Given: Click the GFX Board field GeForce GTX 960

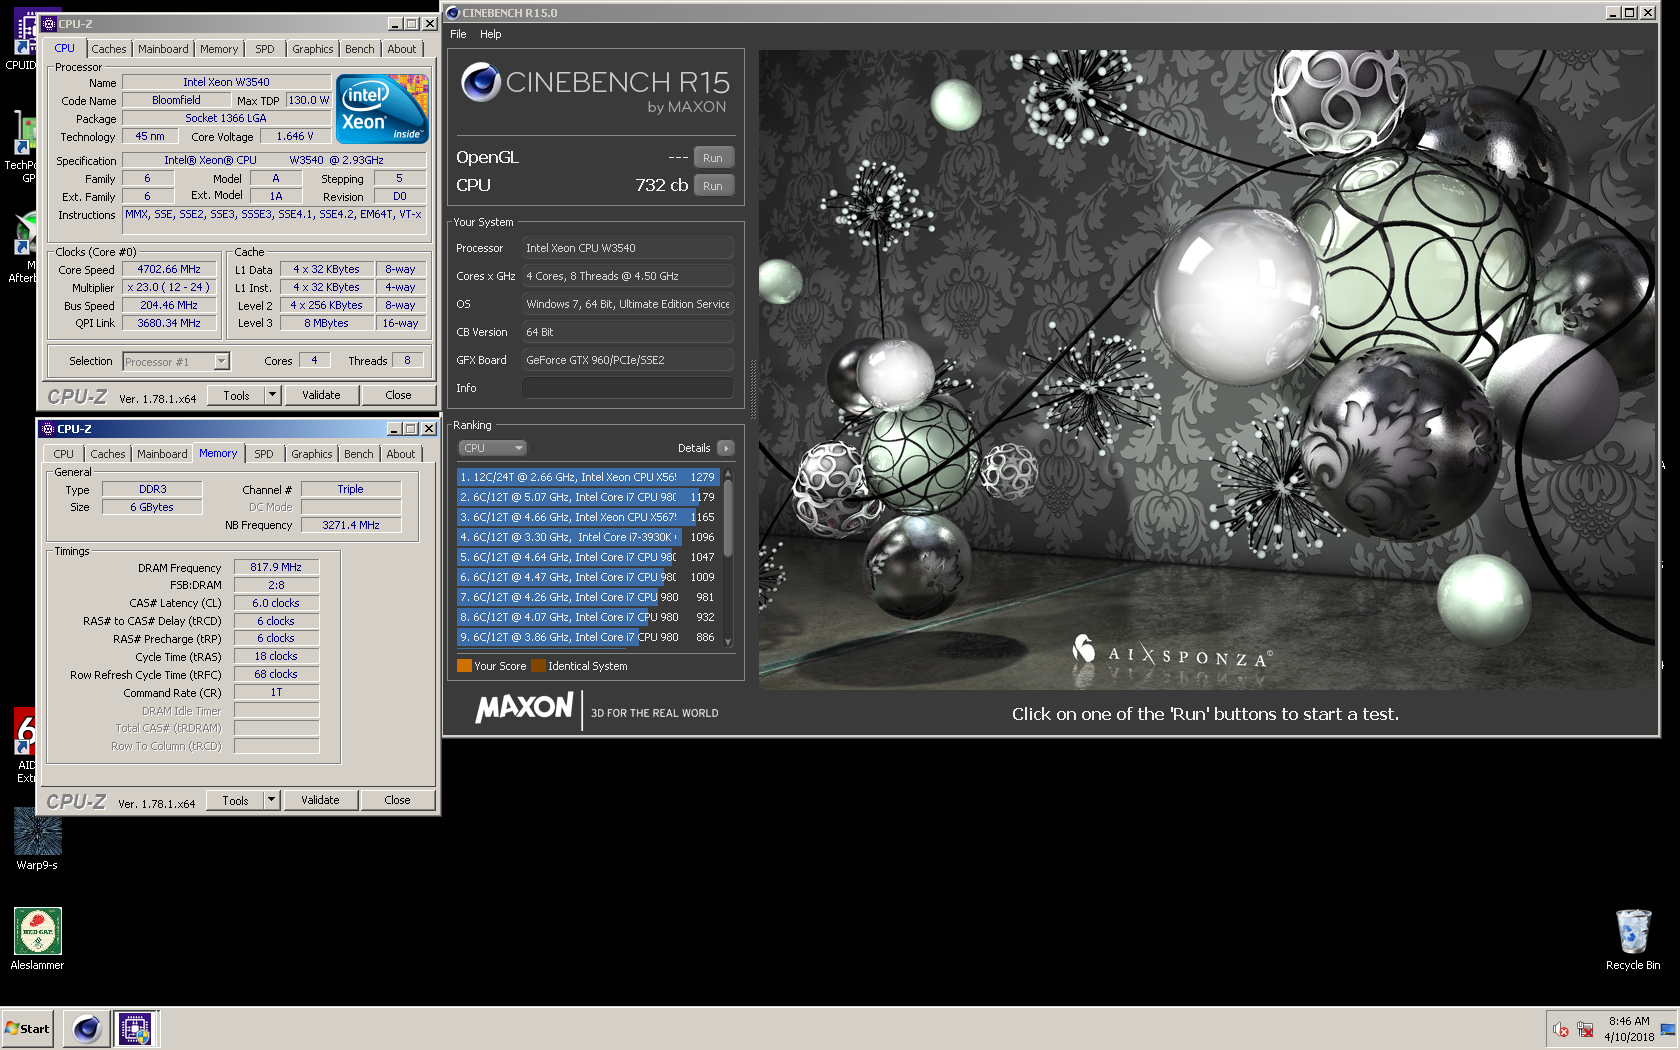Looking at the screenshot, I should 628,360.
